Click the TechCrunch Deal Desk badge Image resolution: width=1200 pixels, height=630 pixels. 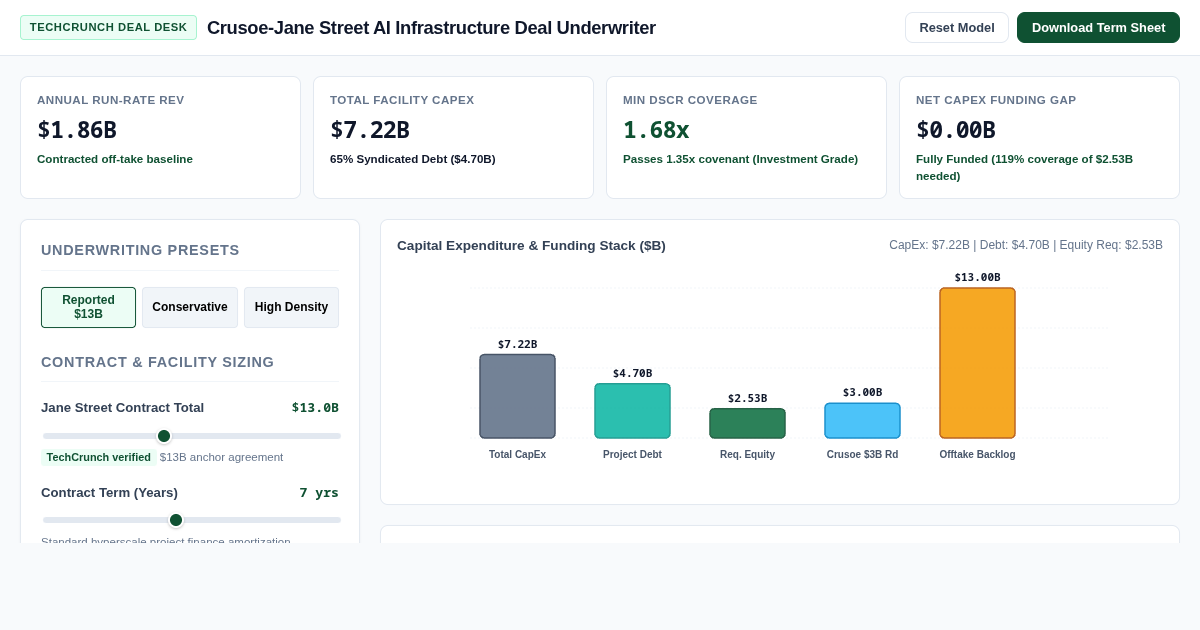coord(108,27)
